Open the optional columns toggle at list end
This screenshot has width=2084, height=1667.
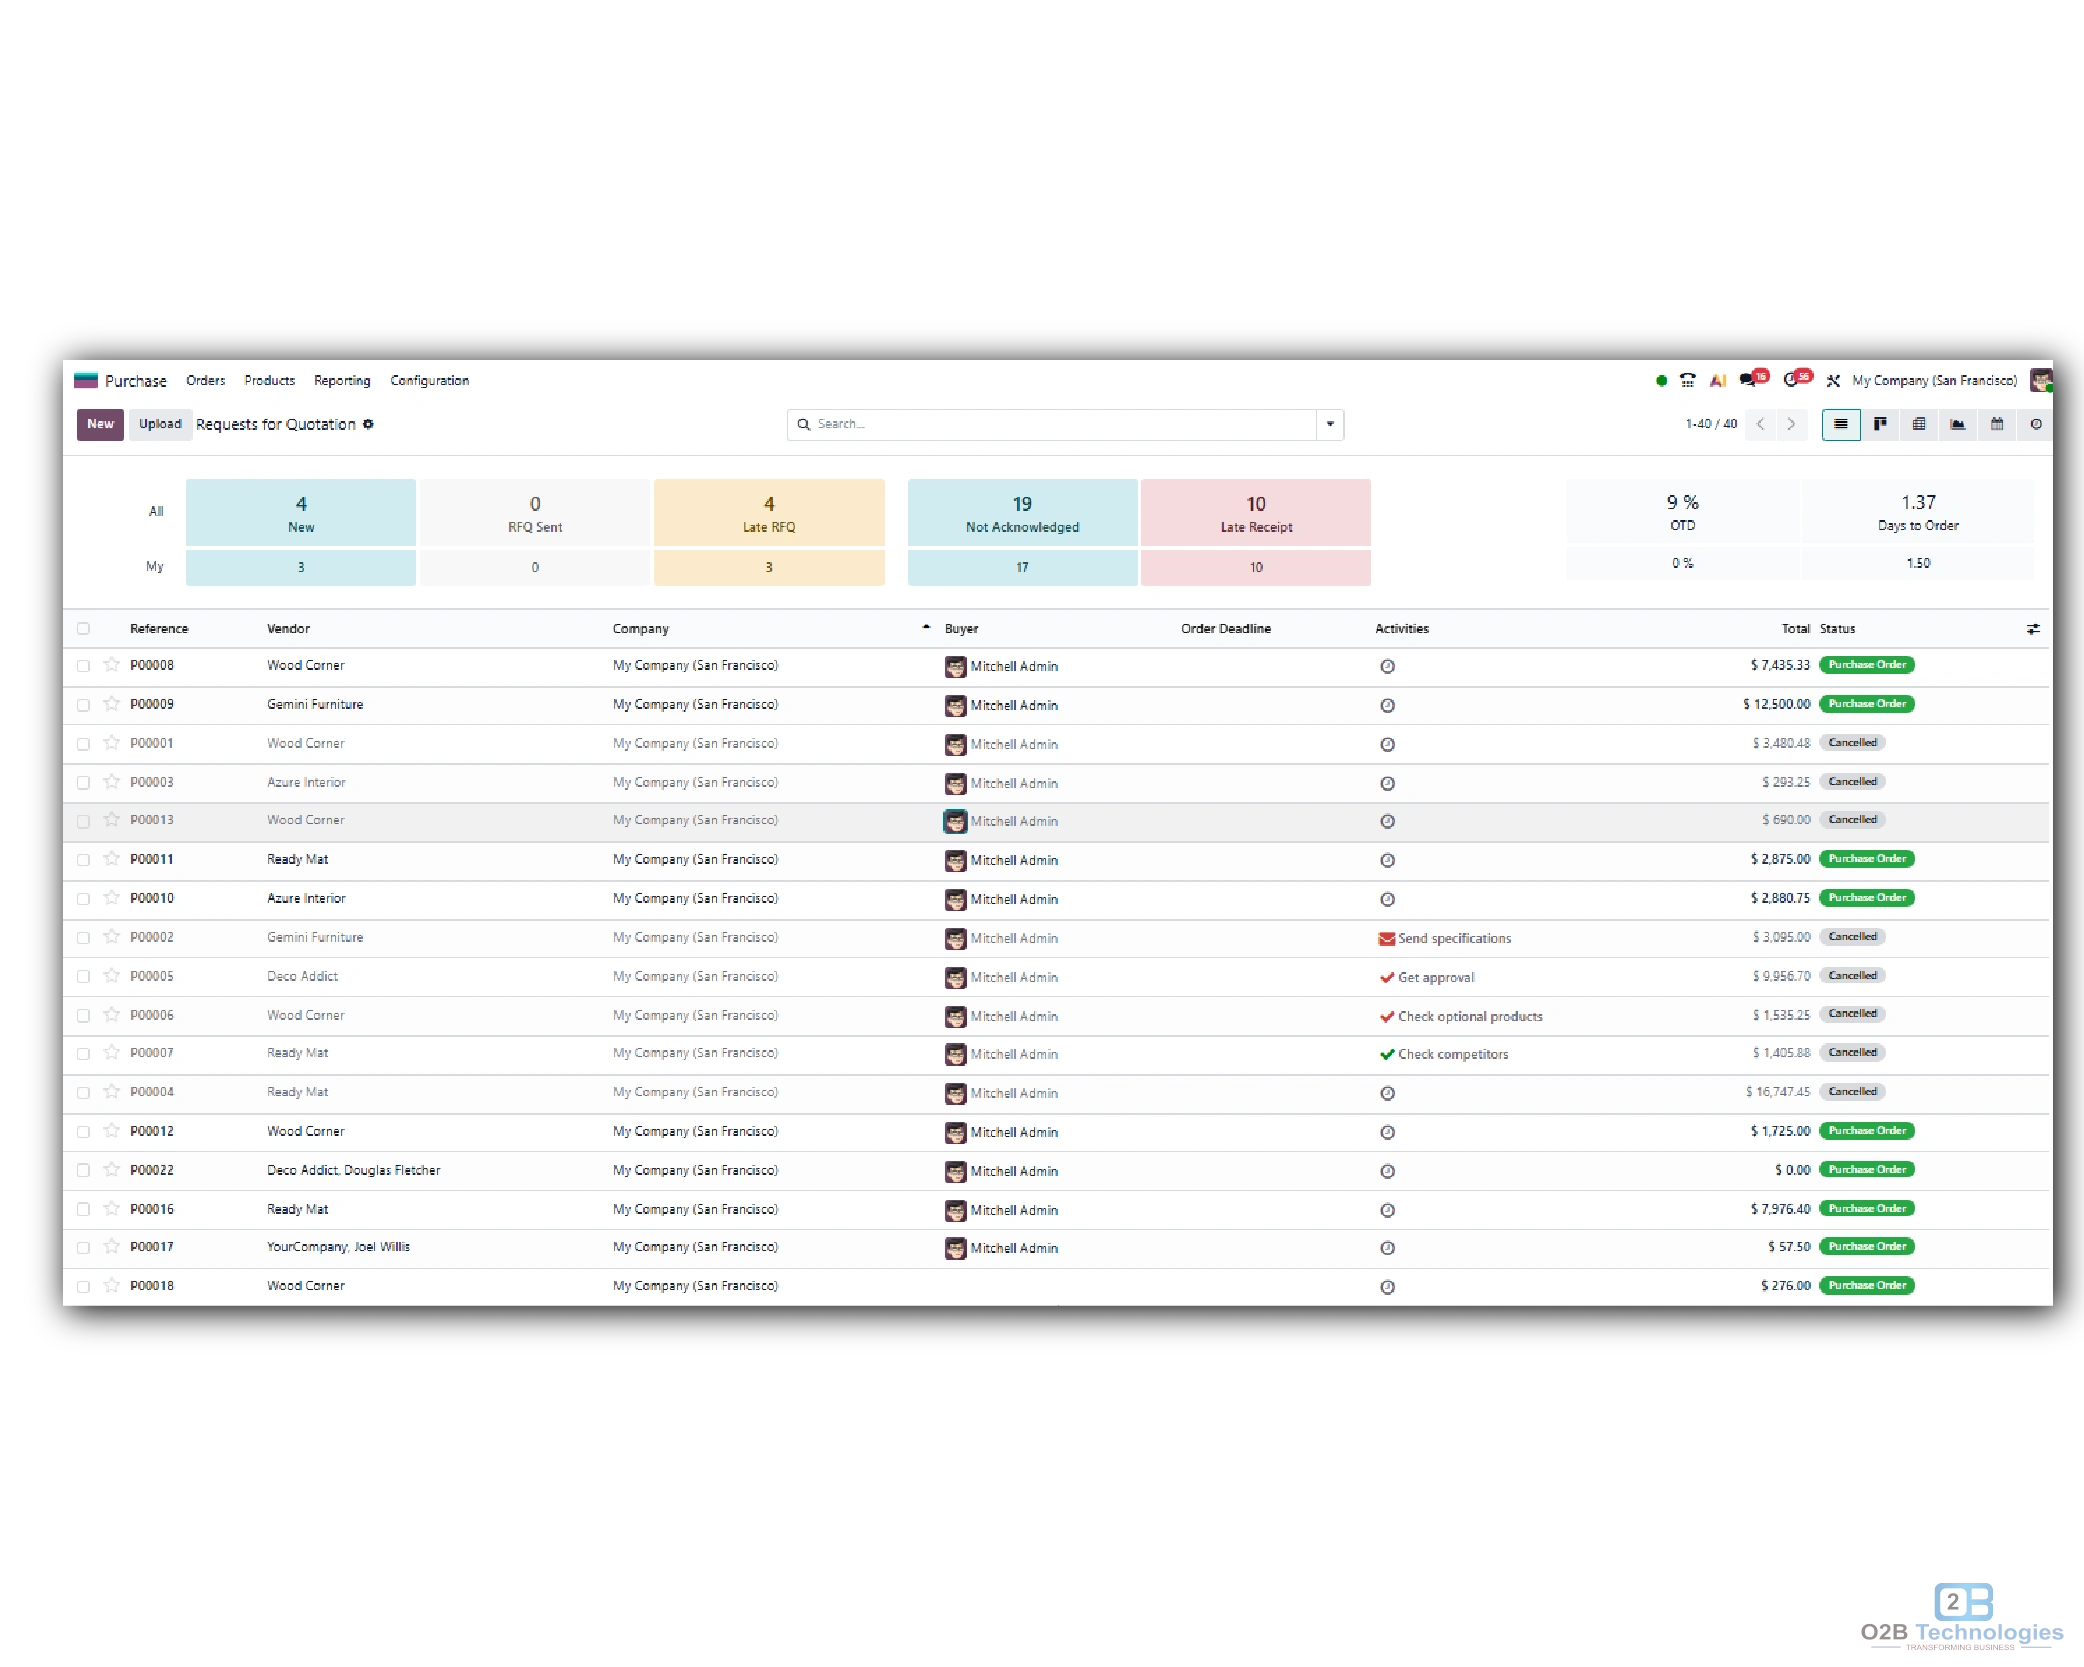(2033, 628)
